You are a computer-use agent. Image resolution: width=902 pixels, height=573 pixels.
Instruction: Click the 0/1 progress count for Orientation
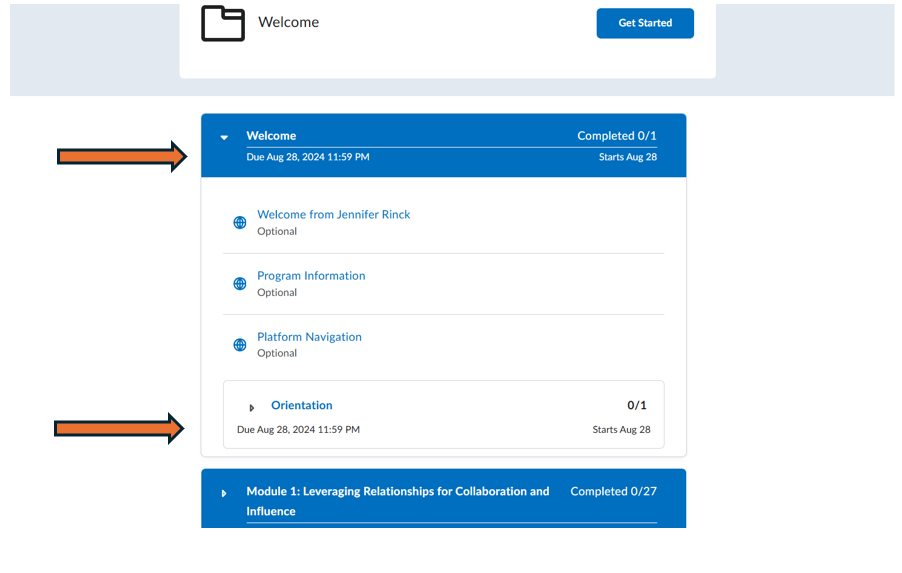636,405
